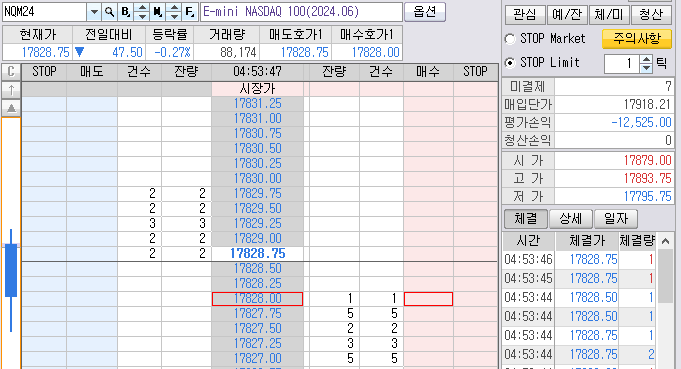Click the trade row timed 04:53:45
The image size is (681, 369).
[579, 279]
